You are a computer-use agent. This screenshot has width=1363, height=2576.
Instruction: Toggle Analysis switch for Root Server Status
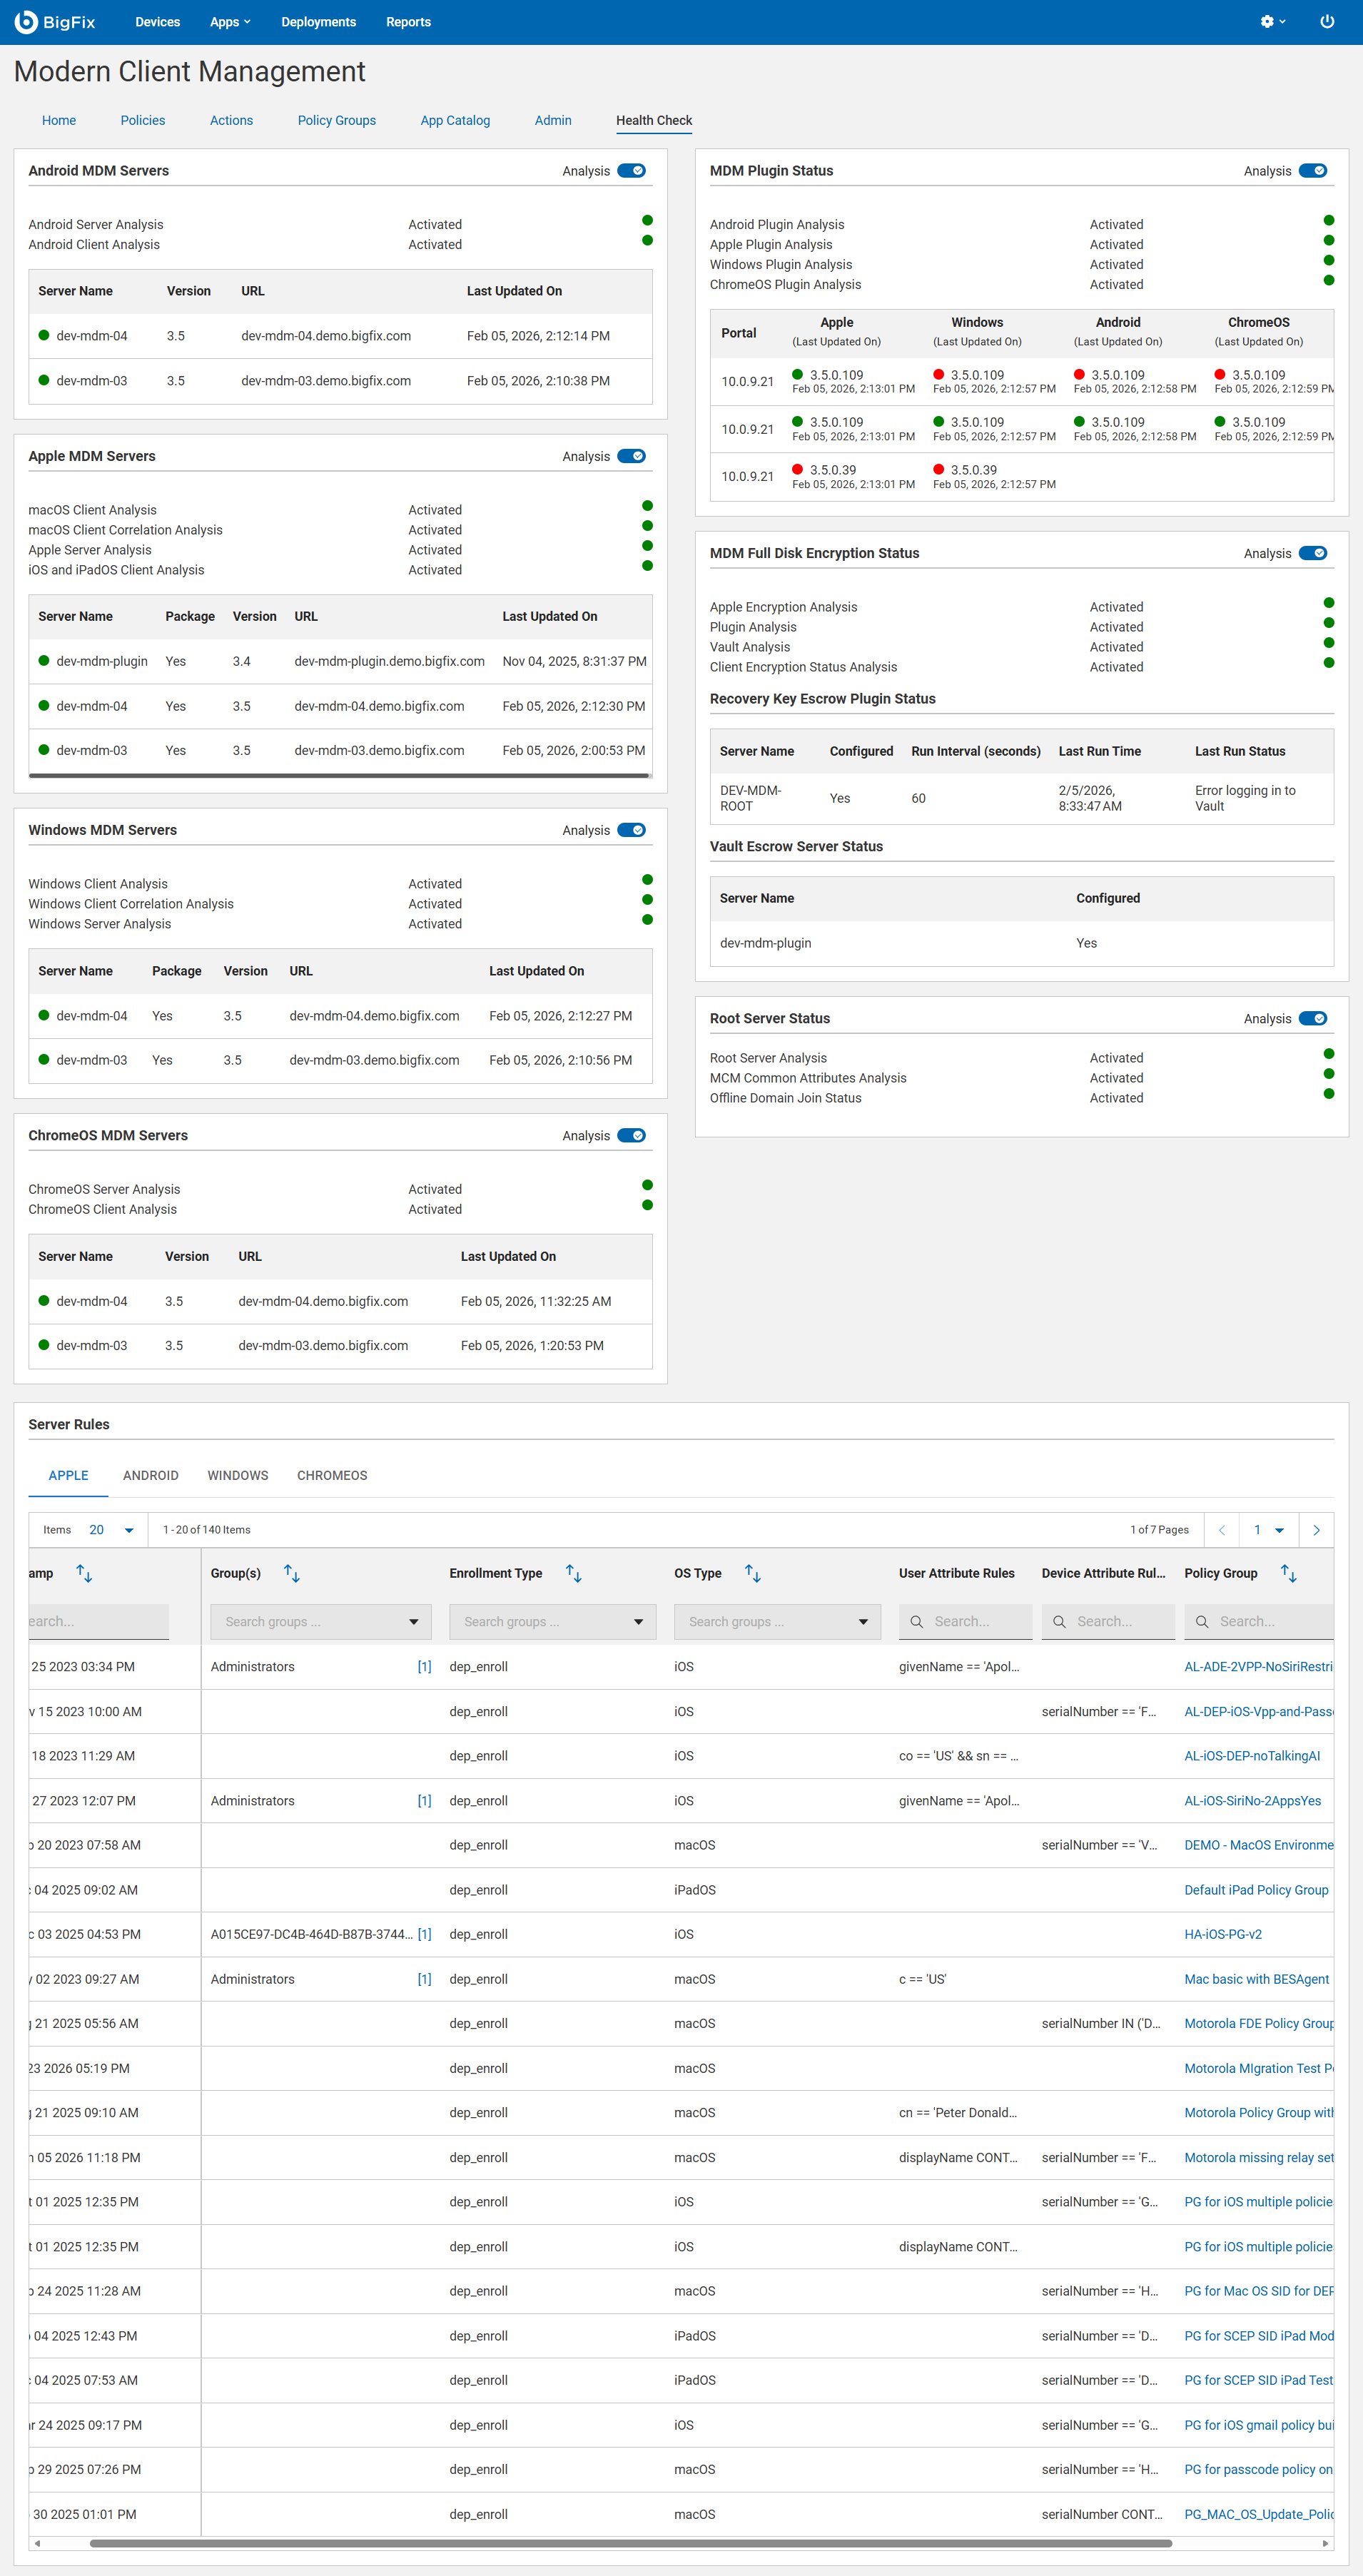point(1313,1018)
